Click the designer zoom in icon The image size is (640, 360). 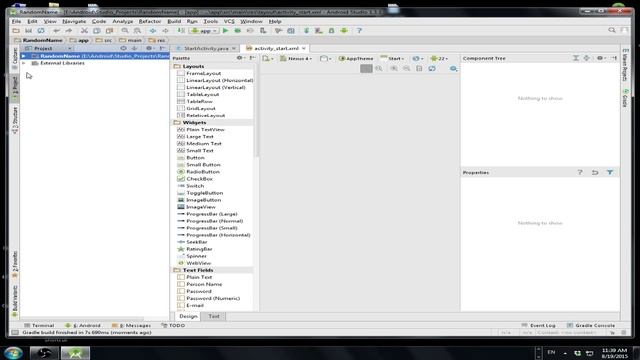[394, 69]
